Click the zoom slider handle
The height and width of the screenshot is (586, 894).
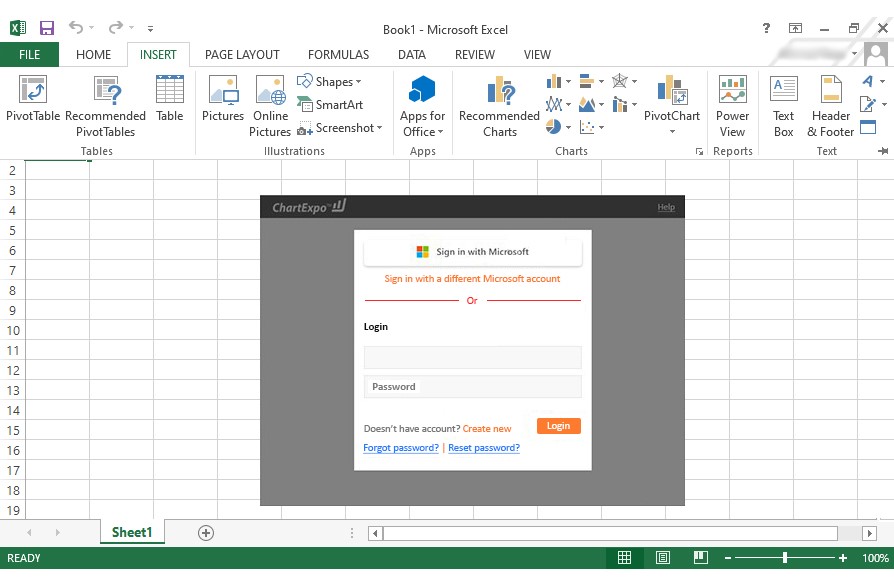point(785,558)
